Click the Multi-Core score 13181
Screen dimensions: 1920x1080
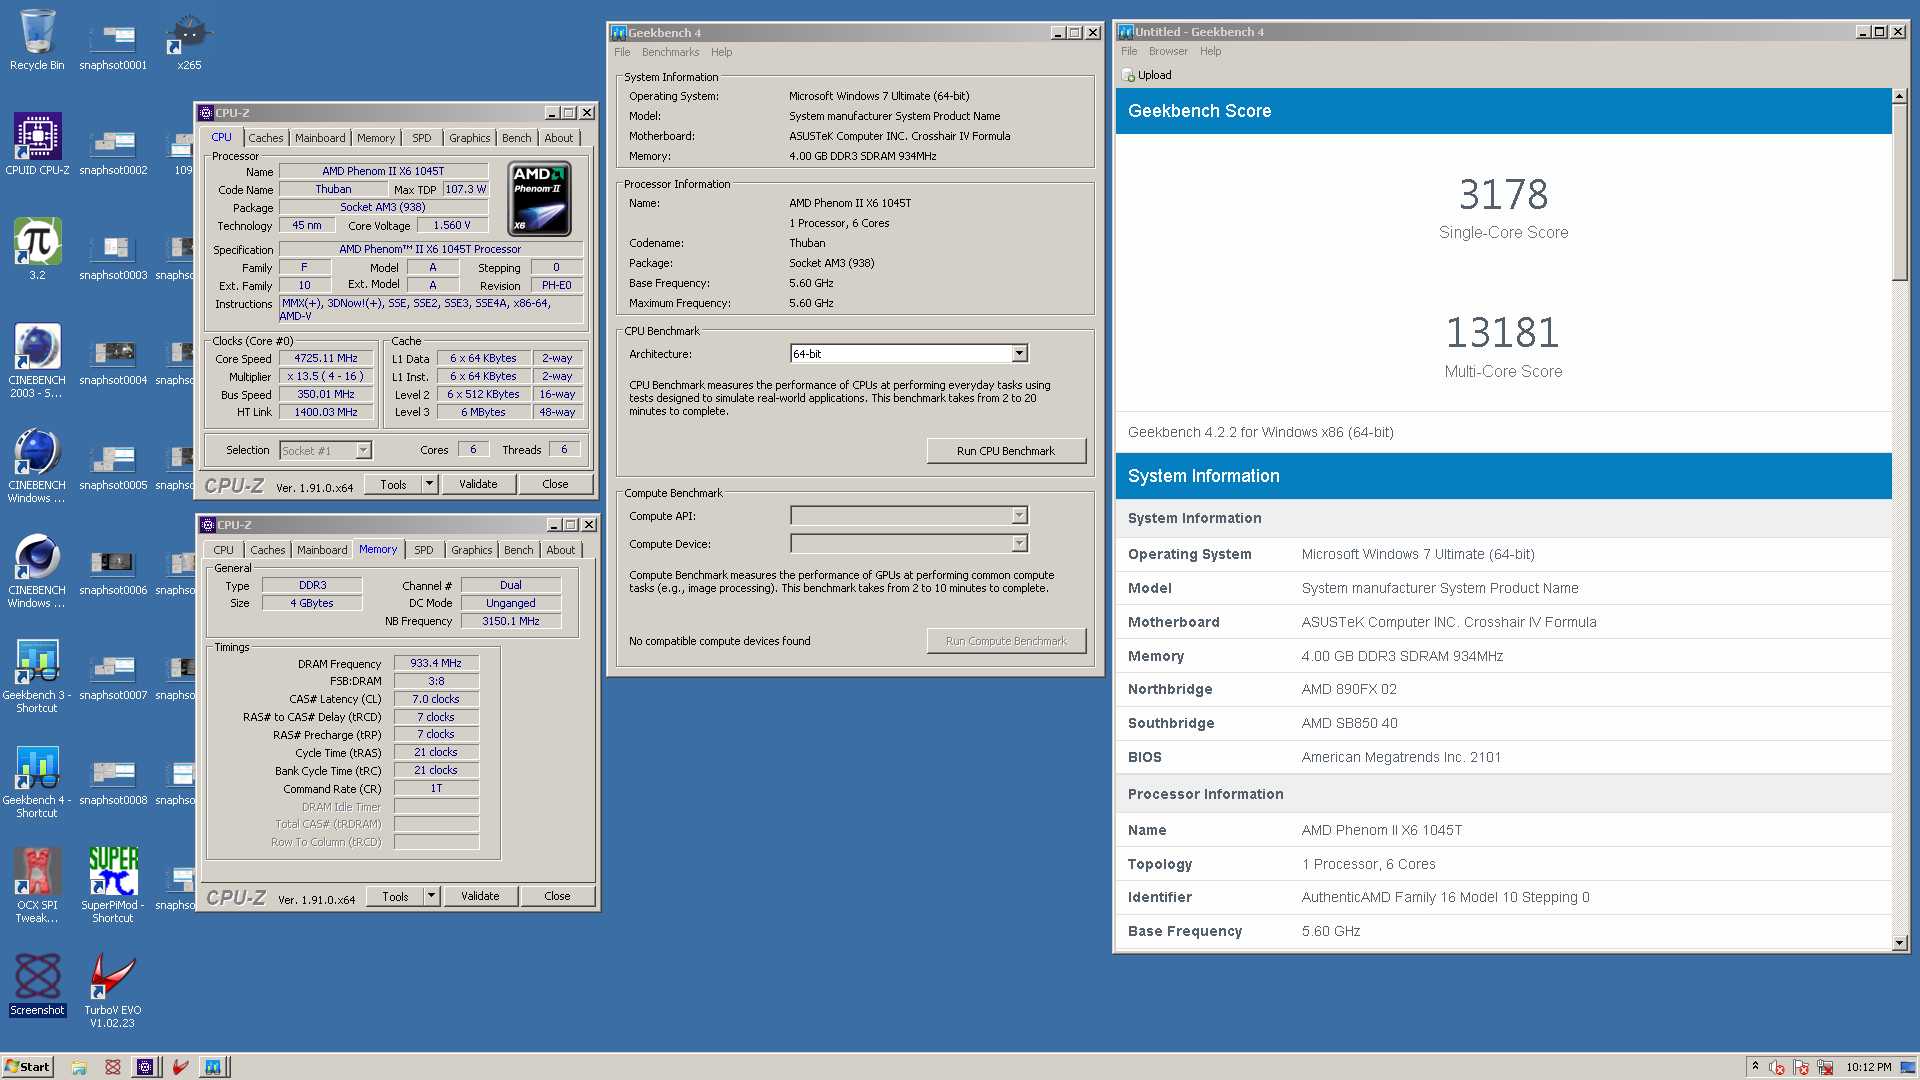(x=1503, y=332)
